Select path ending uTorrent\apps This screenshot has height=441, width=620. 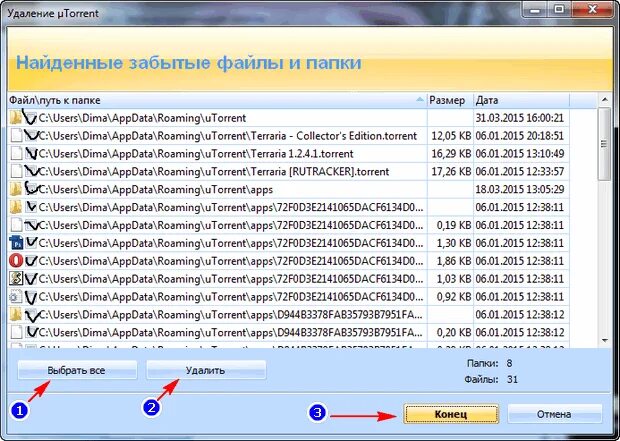[x=156, y=189]
